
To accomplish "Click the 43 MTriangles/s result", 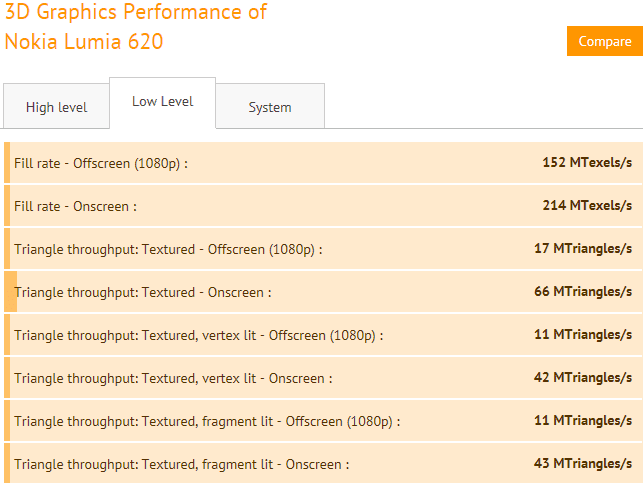I will click(583, 463).
